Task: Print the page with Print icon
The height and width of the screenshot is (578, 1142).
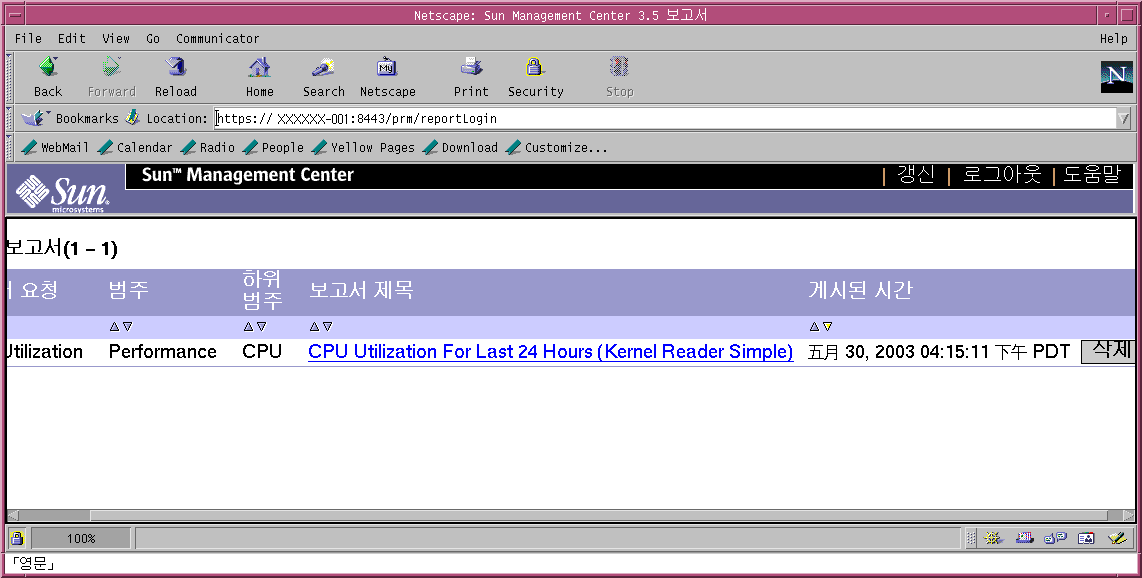Action: [471, 76]
